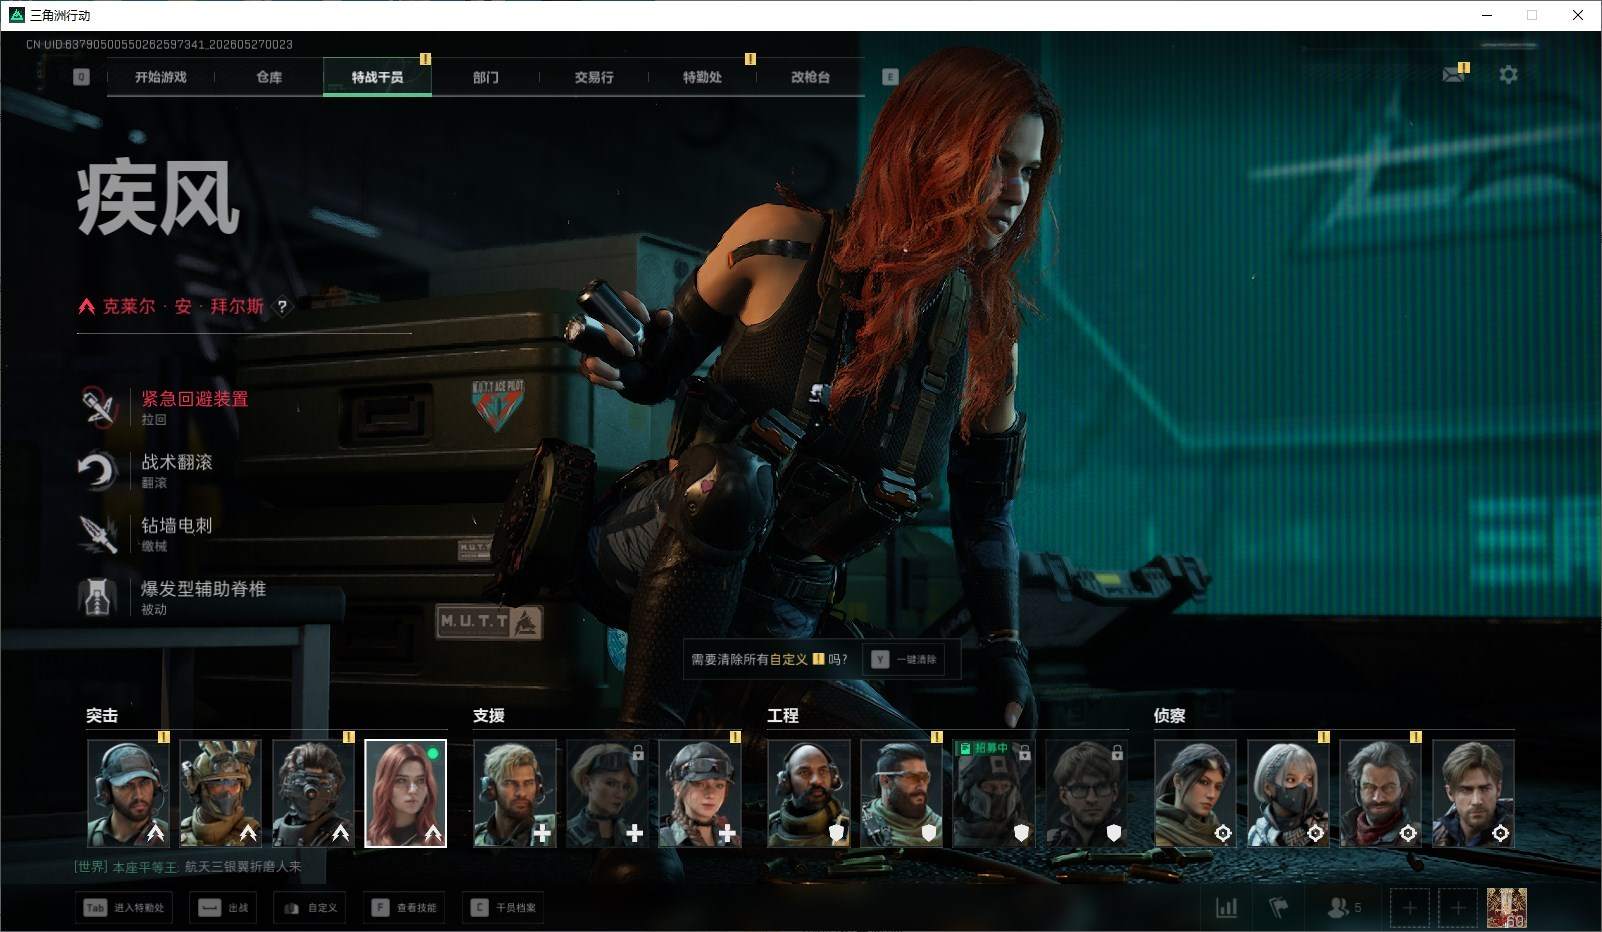
Task: Select the recon operator with red scarf
Action: [1381, 793]
